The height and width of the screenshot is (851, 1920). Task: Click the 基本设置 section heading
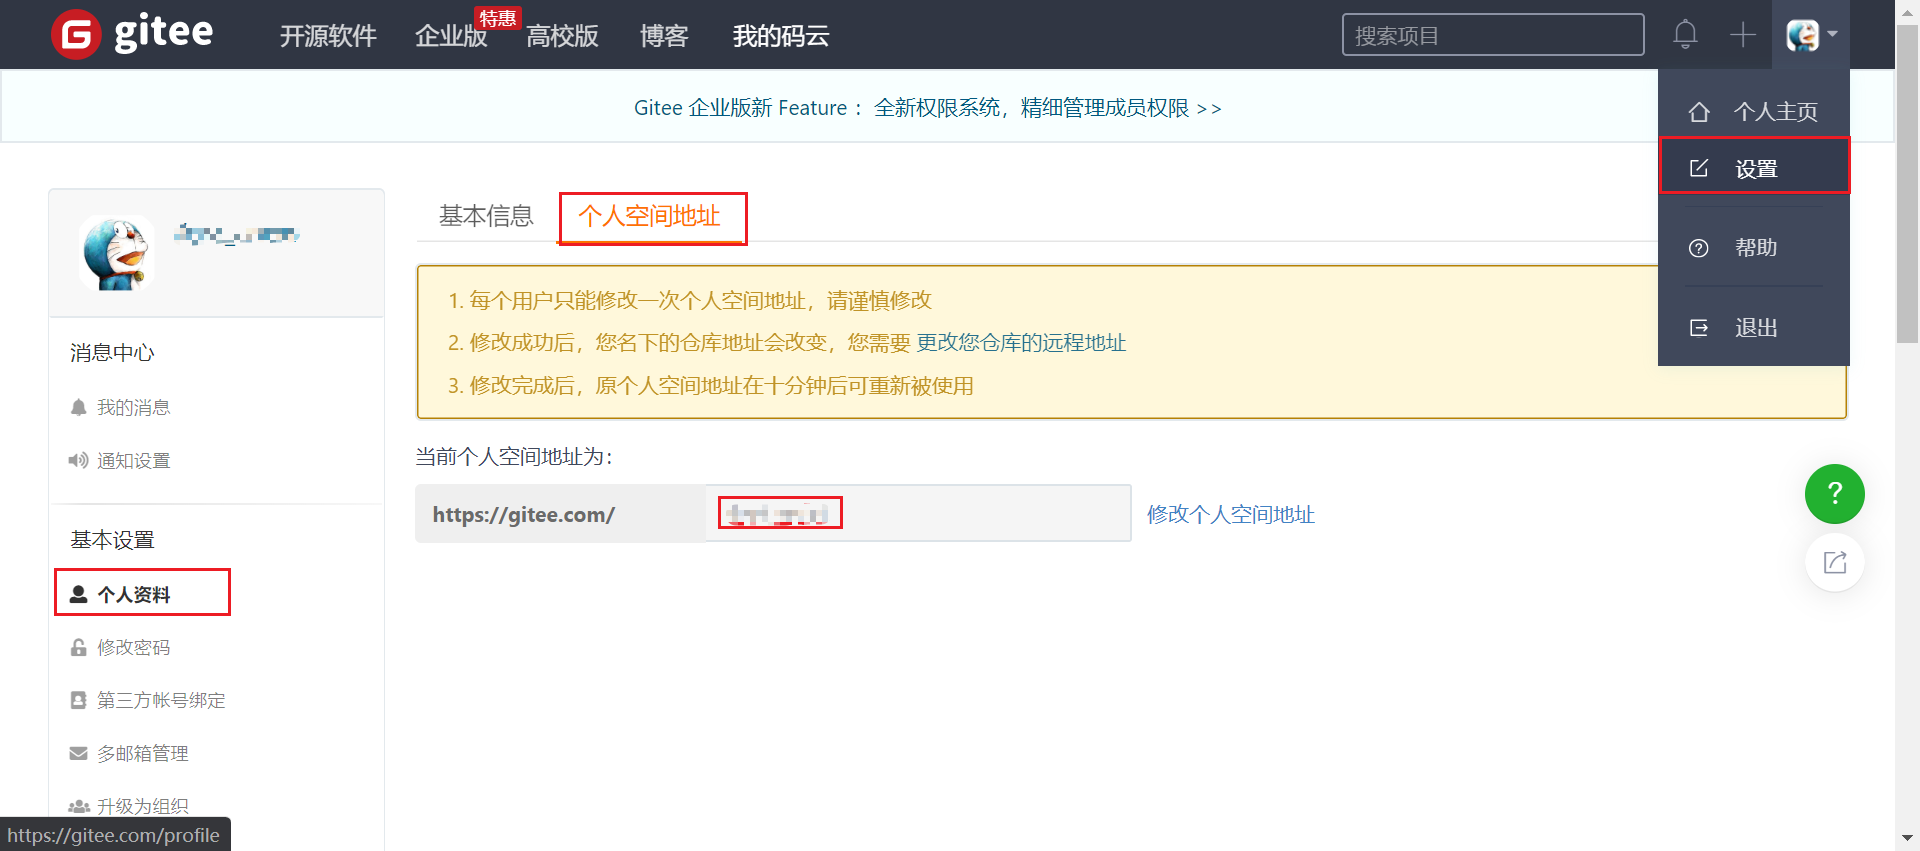pos(112,540)
